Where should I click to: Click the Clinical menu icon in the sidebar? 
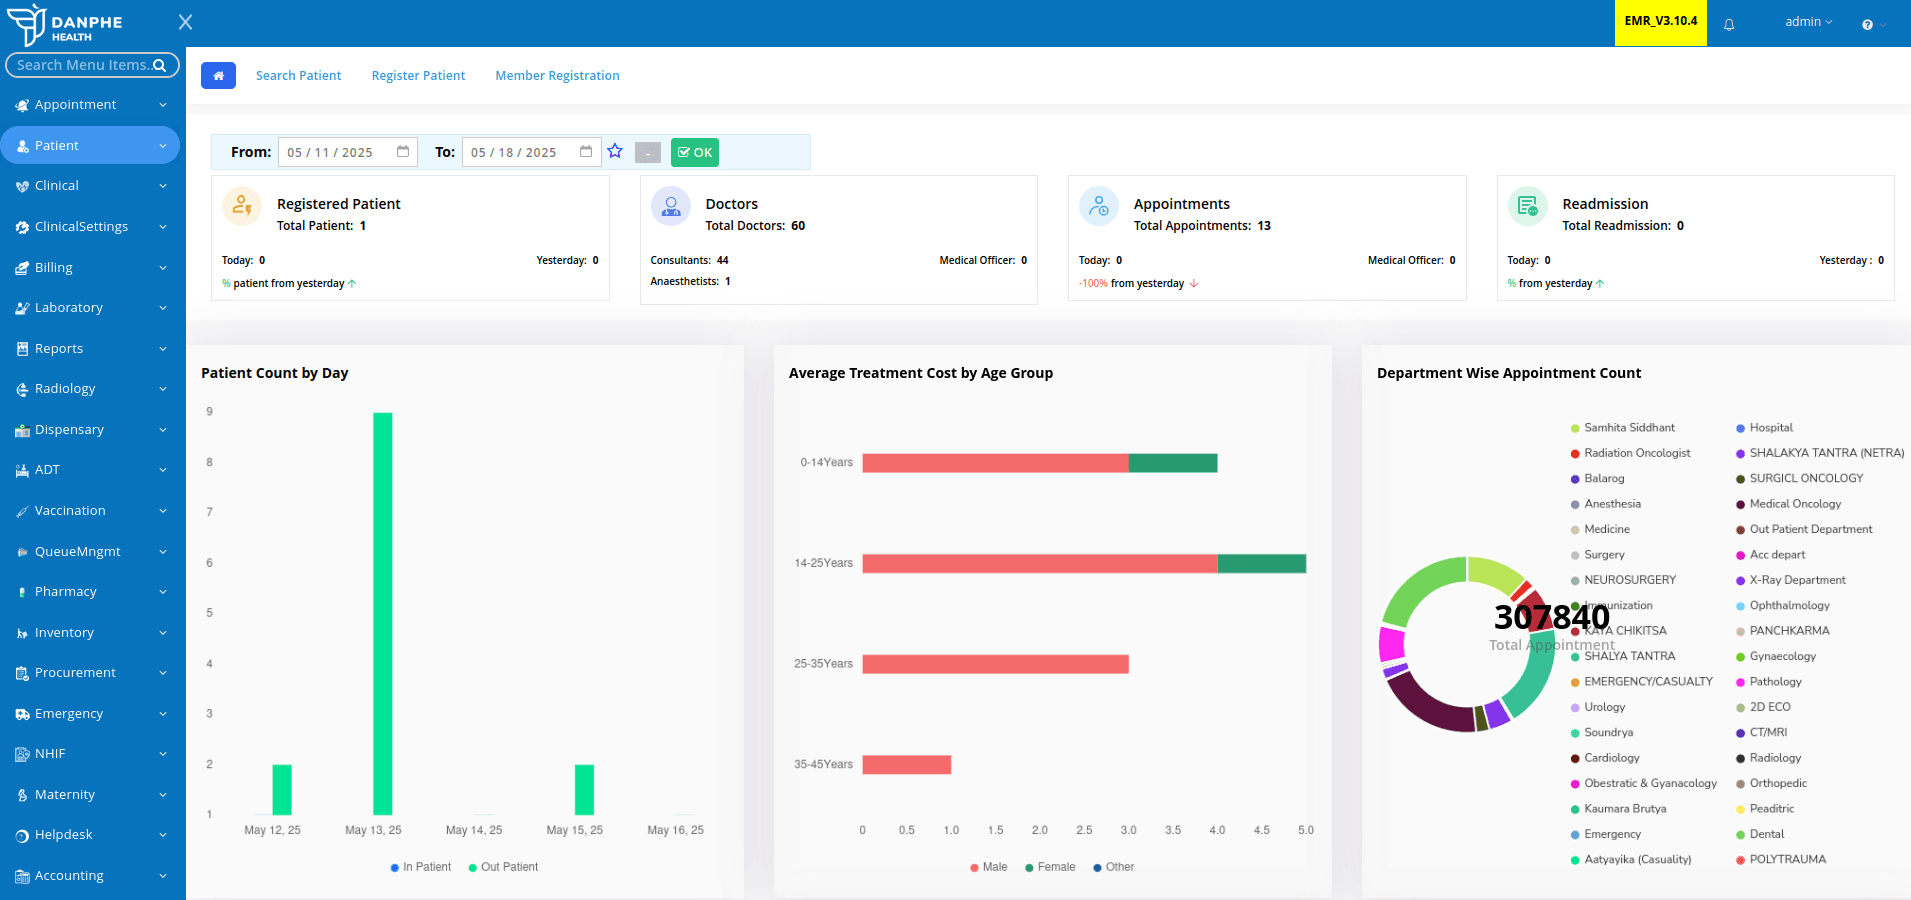[x=22, y=186]
